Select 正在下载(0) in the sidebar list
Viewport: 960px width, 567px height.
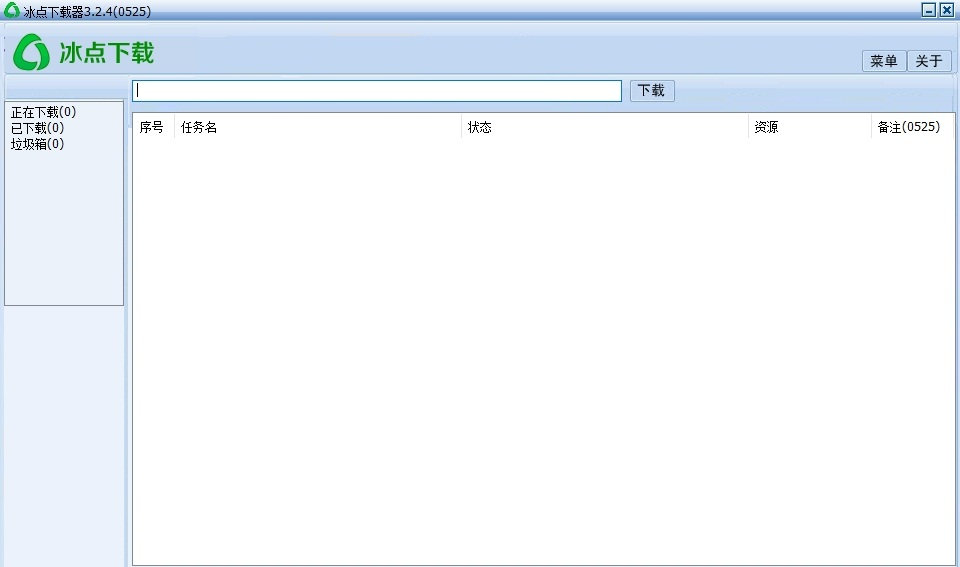pos(43,112)
